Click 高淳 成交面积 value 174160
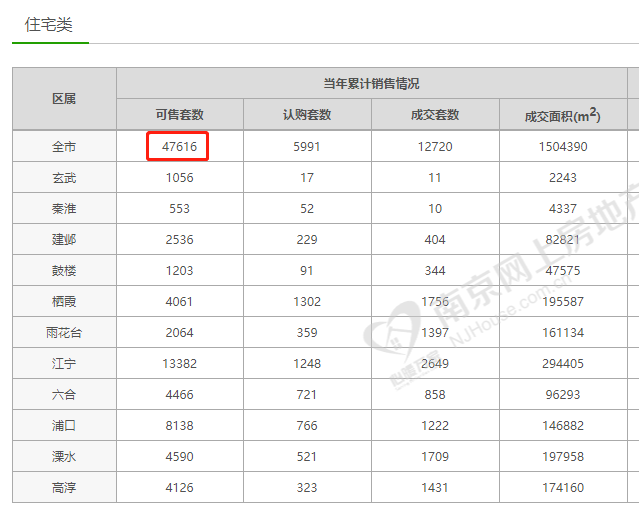Image resolution: width=639 pixels, height=528 pixels. 563,488
